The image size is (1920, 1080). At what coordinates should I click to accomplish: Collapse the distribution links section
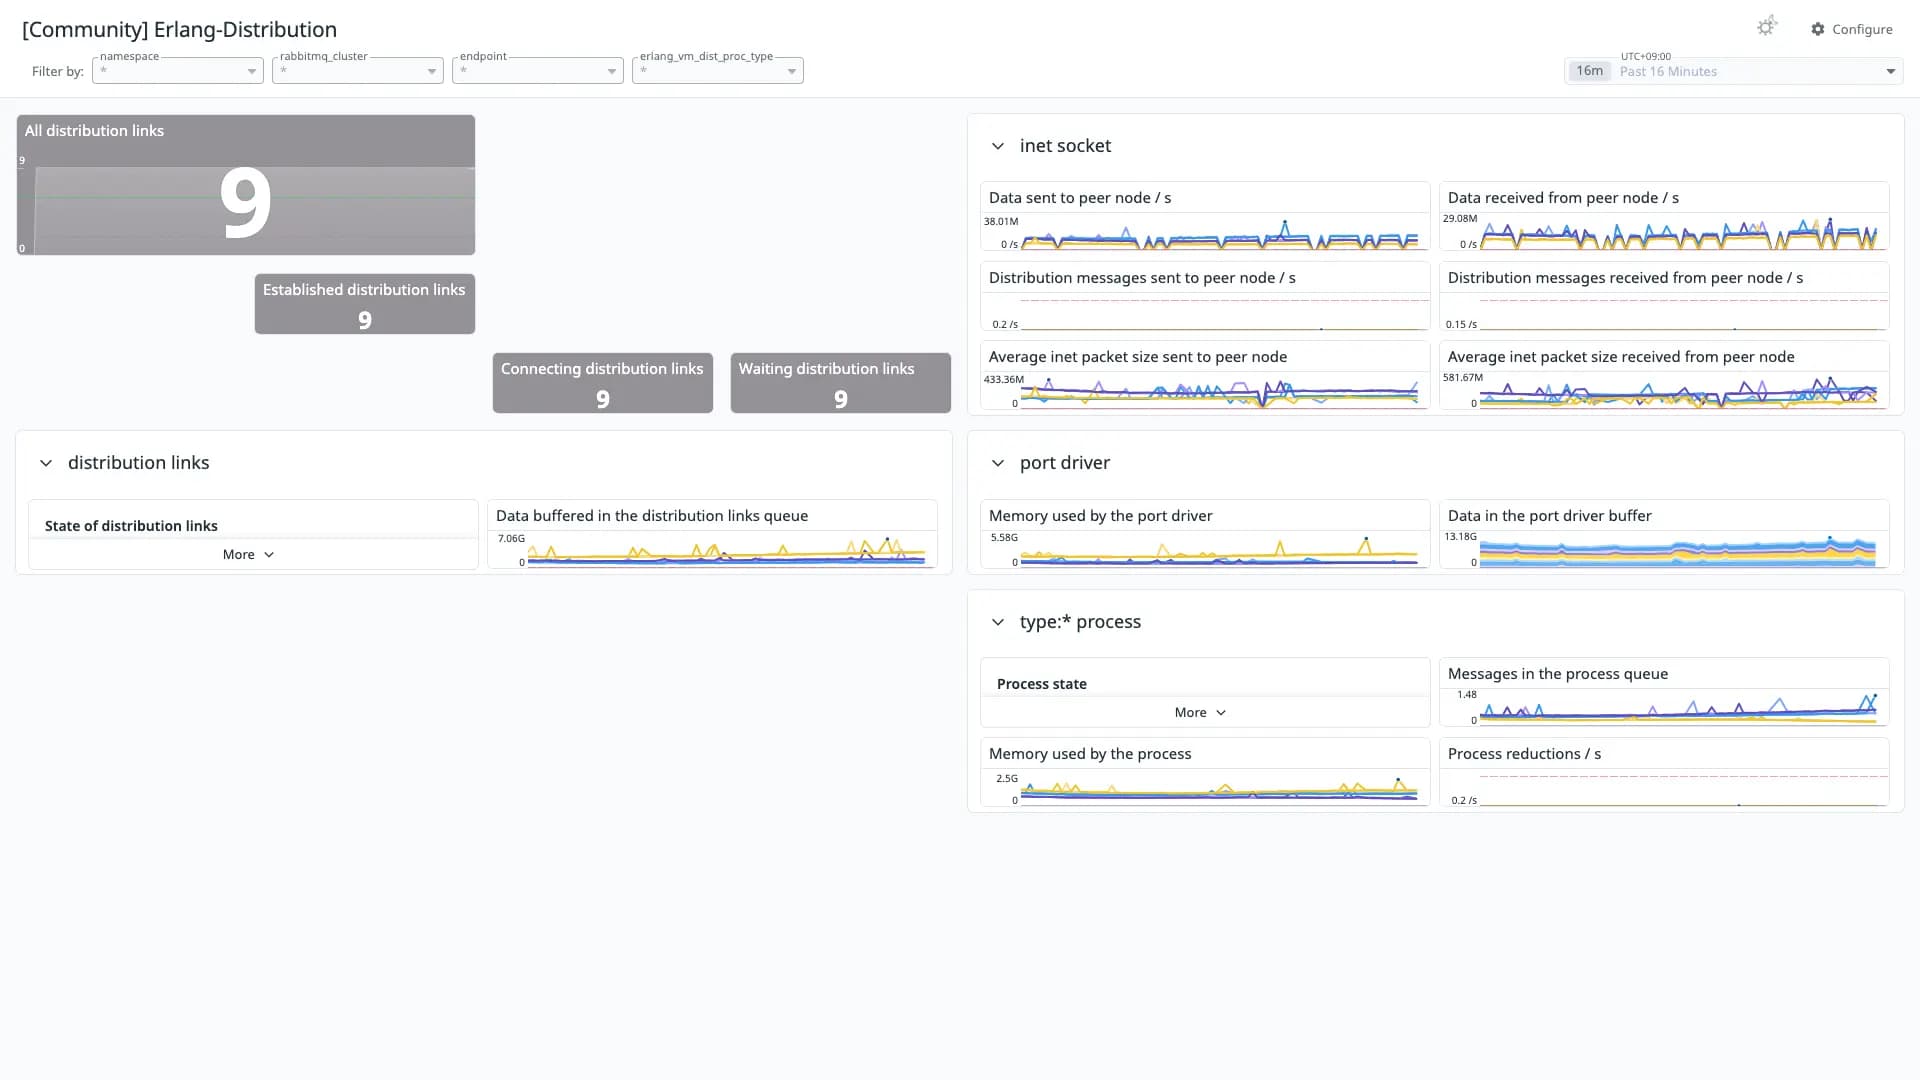(45, 463)
